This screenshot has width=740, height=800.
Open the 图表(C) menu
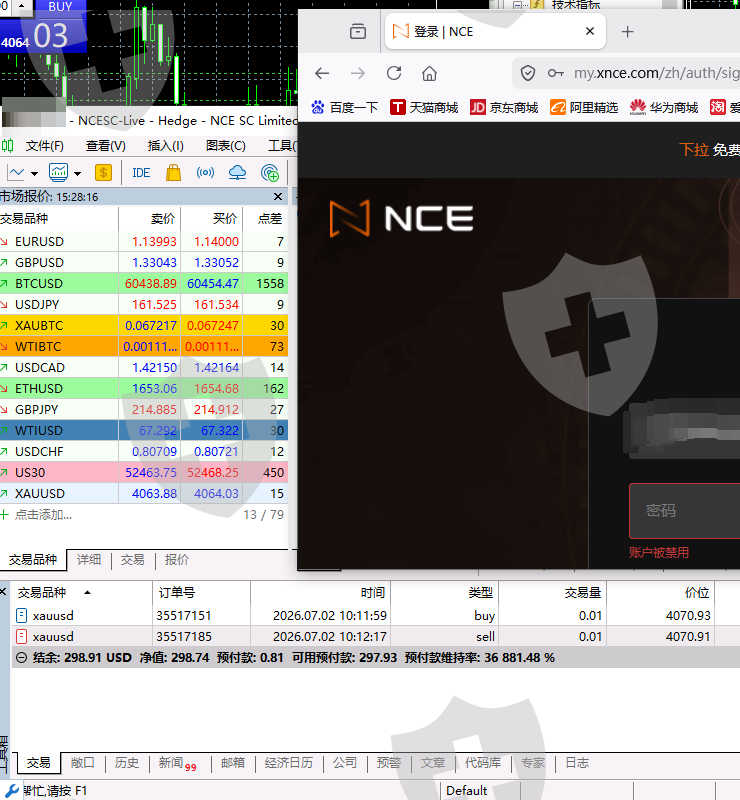[x=226, y=146]
